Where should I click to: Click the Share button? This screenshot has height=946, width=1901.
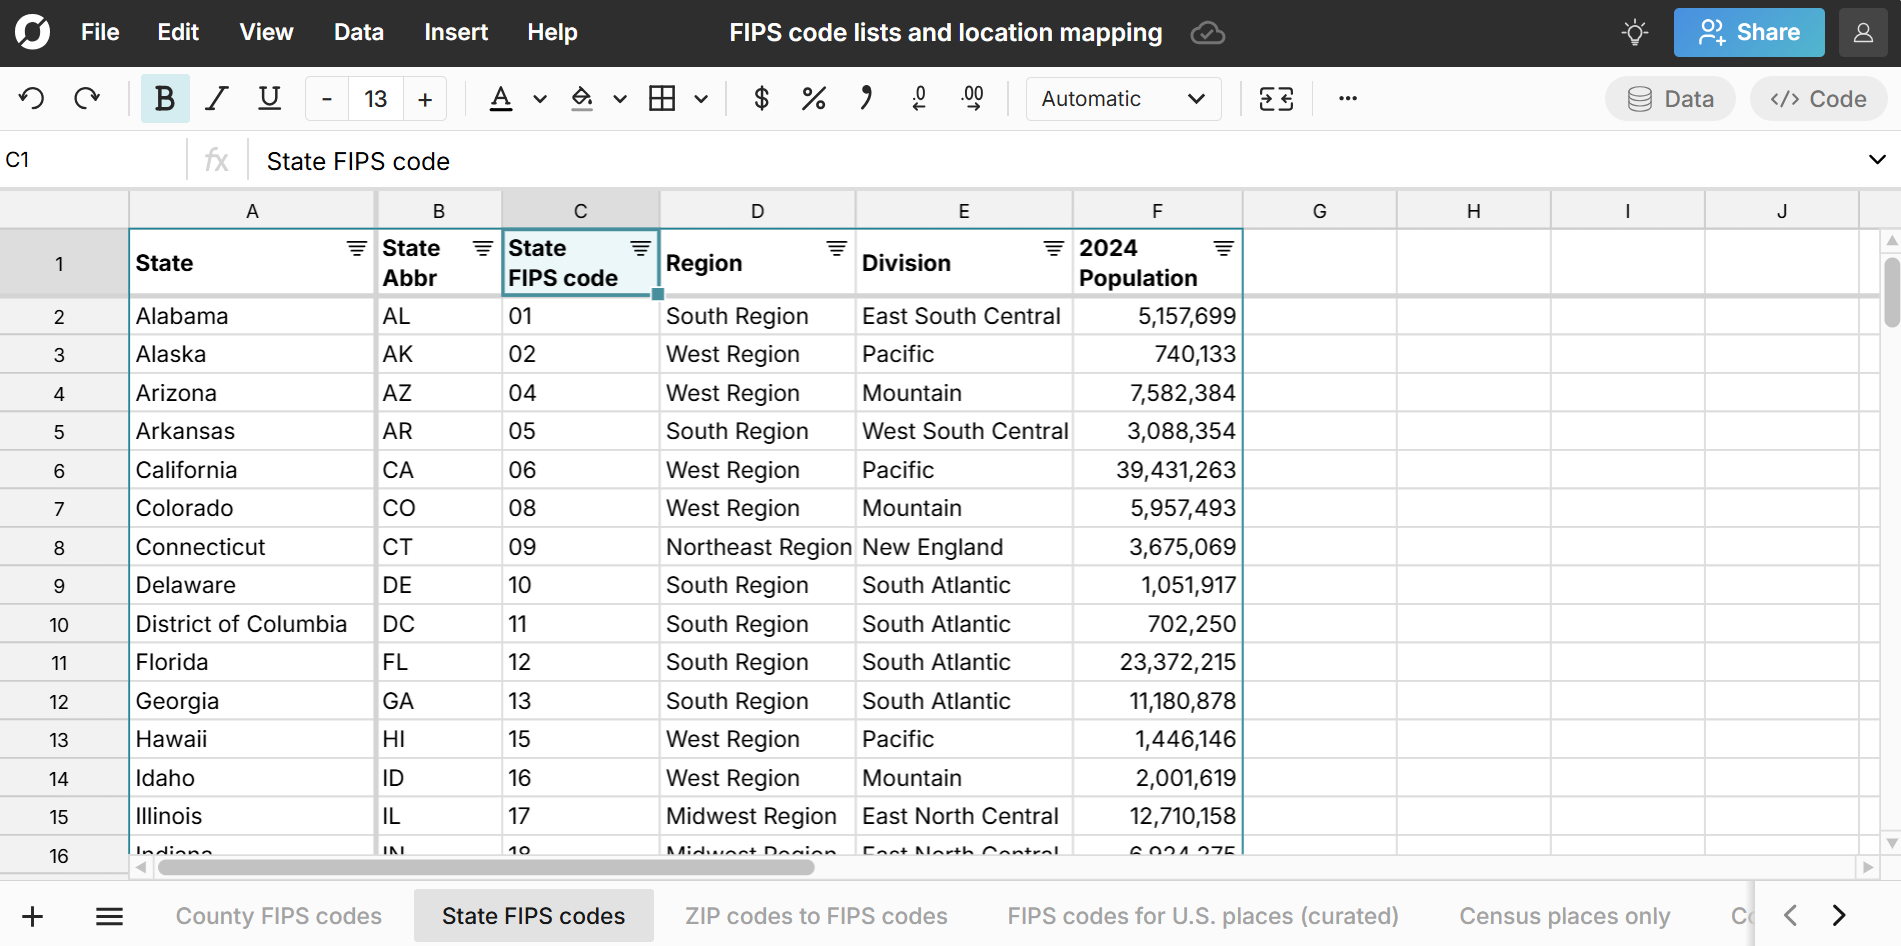coord(1748,31)
